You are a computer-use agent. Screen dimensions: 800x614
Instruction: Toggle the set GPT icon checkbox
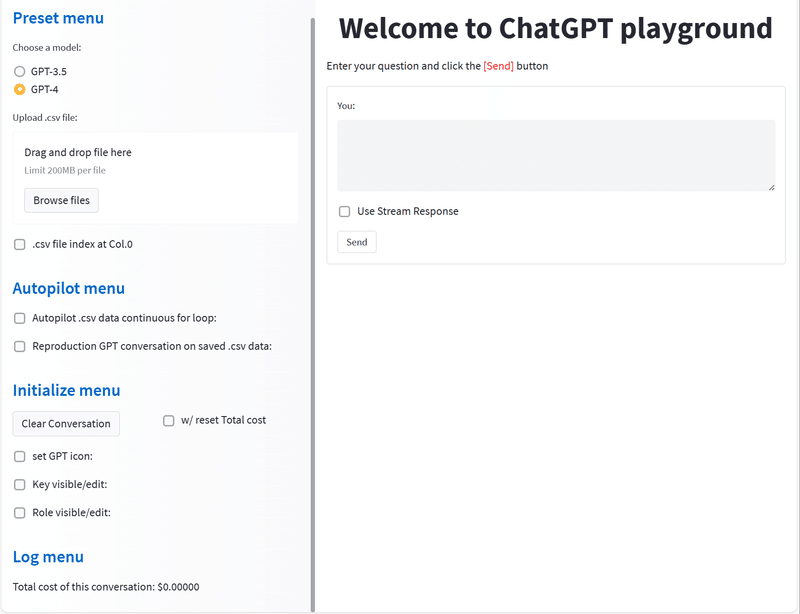click(19, 456)
